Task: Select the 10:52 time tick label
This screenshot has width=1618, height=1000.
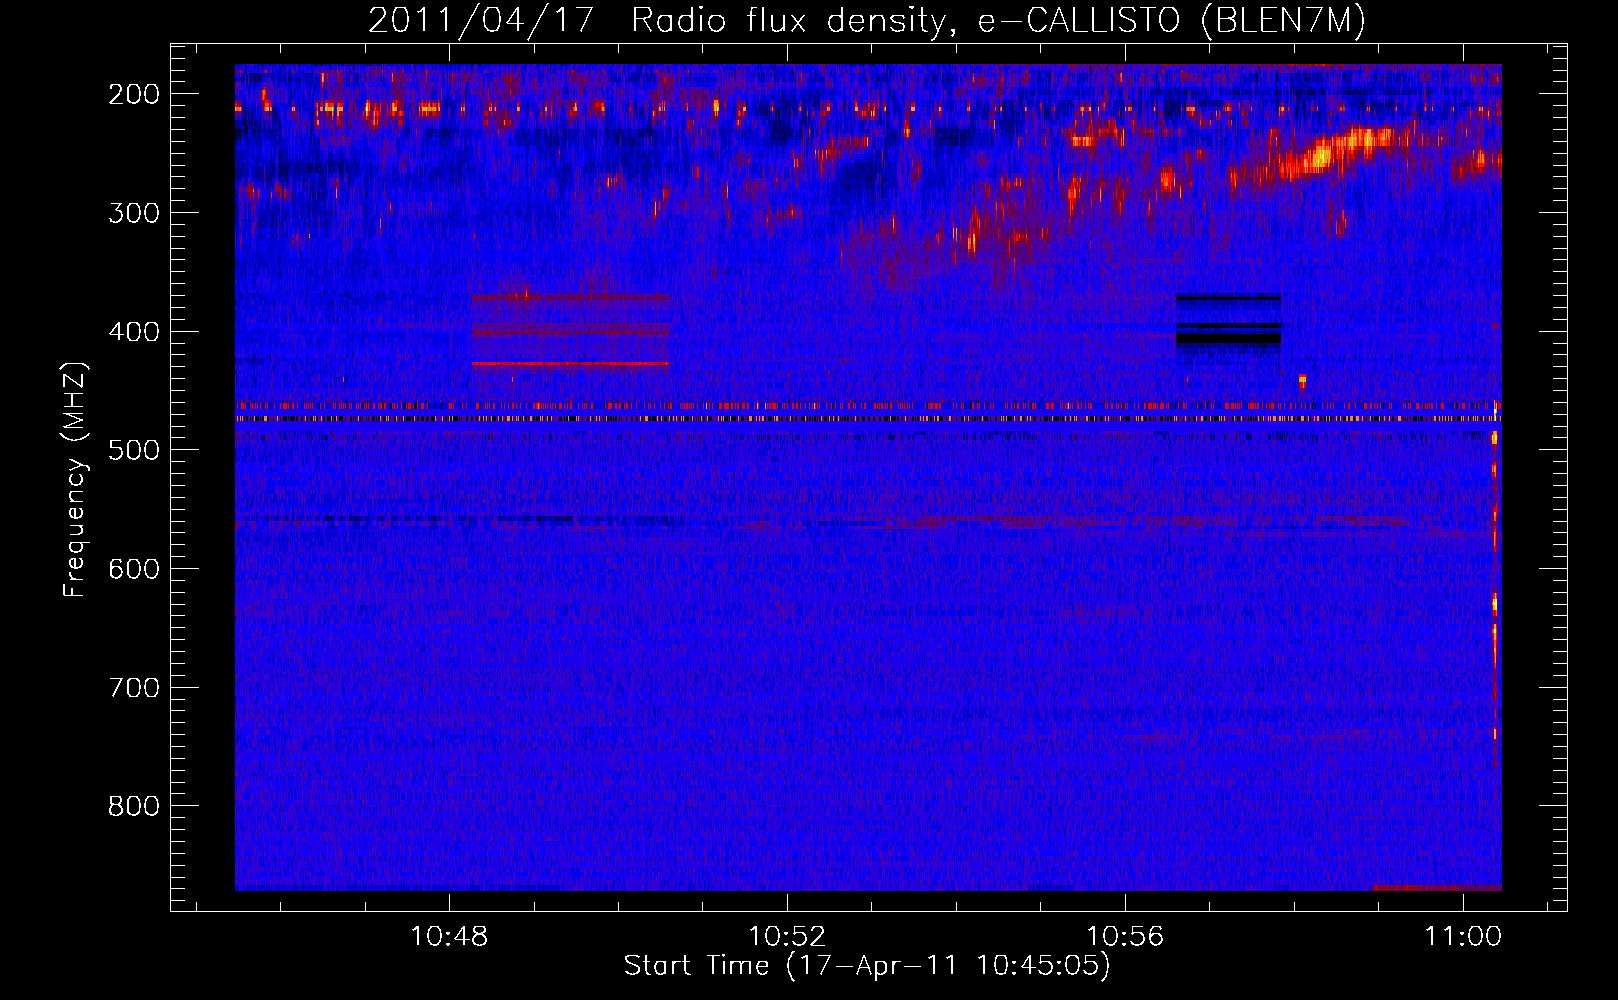Action: tap(787, 937)
